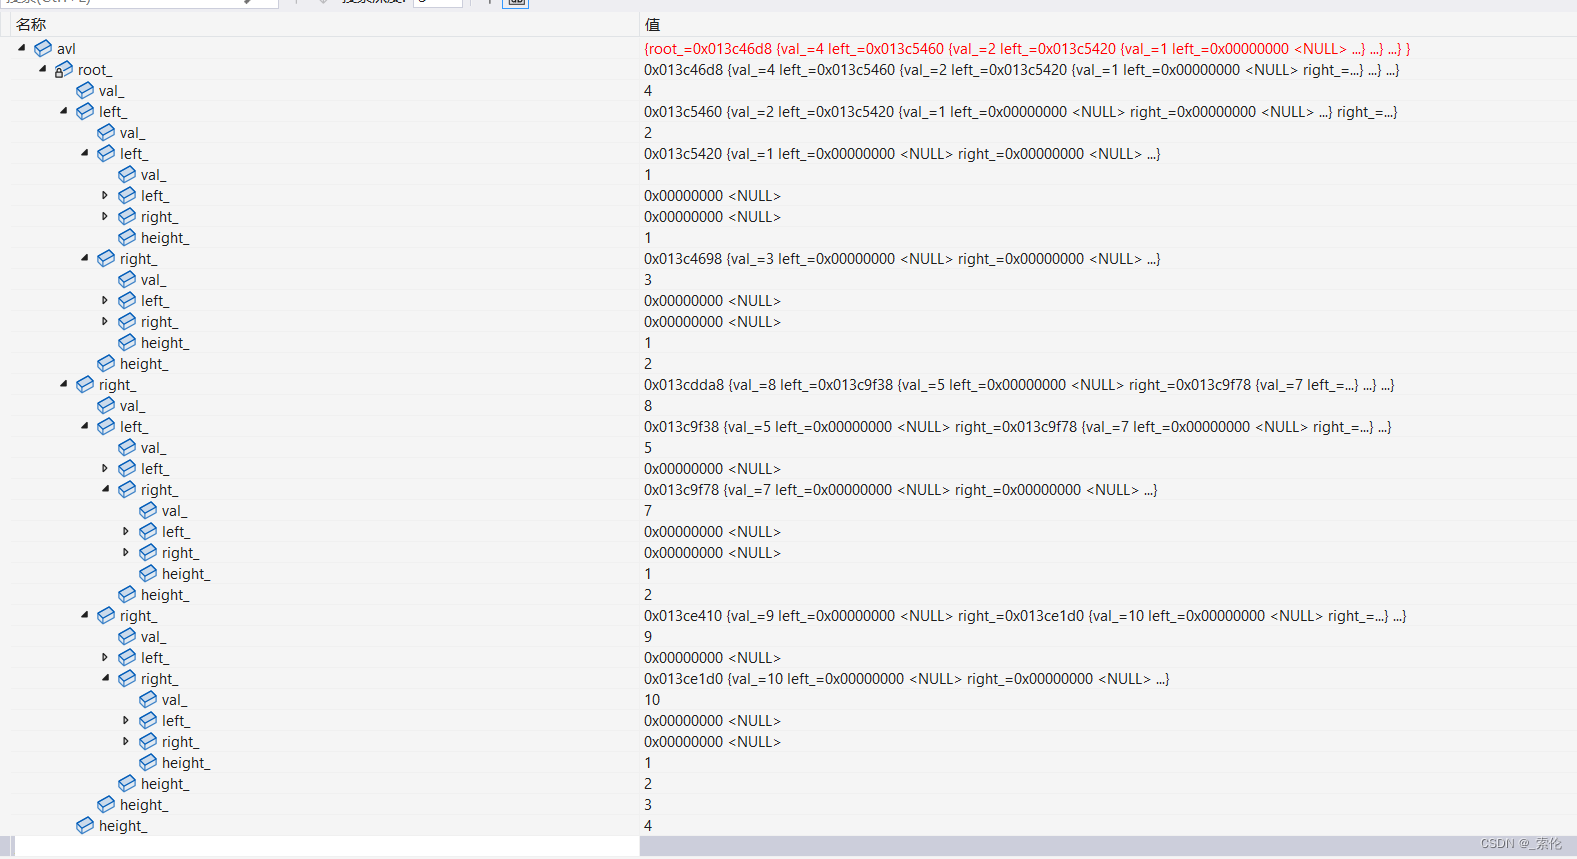Click the icon of right_ at 0x013ce1d0
The image size is (1577, 859).
(x=127, y=678)
